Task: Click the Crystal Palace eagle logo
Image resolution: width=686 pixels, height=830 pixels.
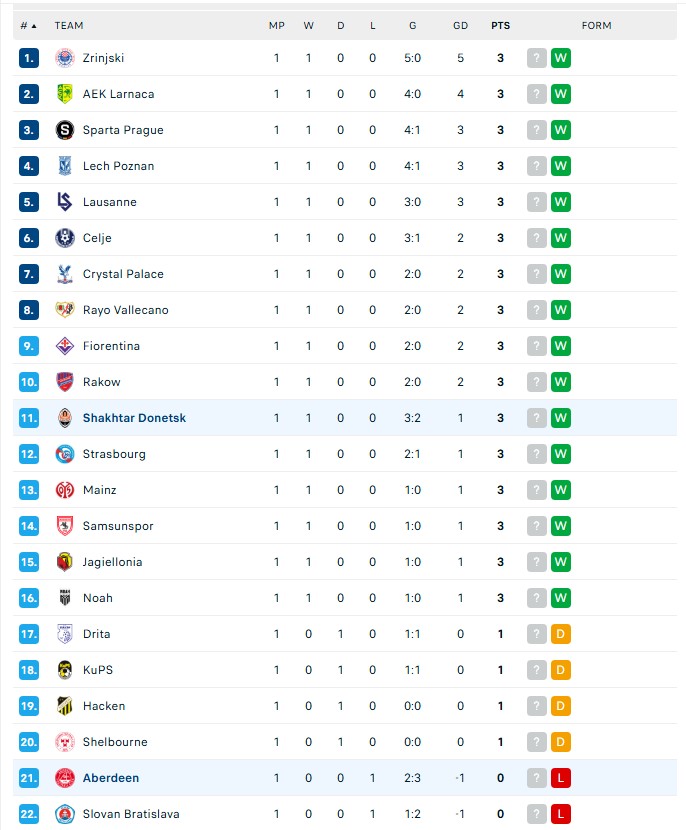Action: click(64, 274)
